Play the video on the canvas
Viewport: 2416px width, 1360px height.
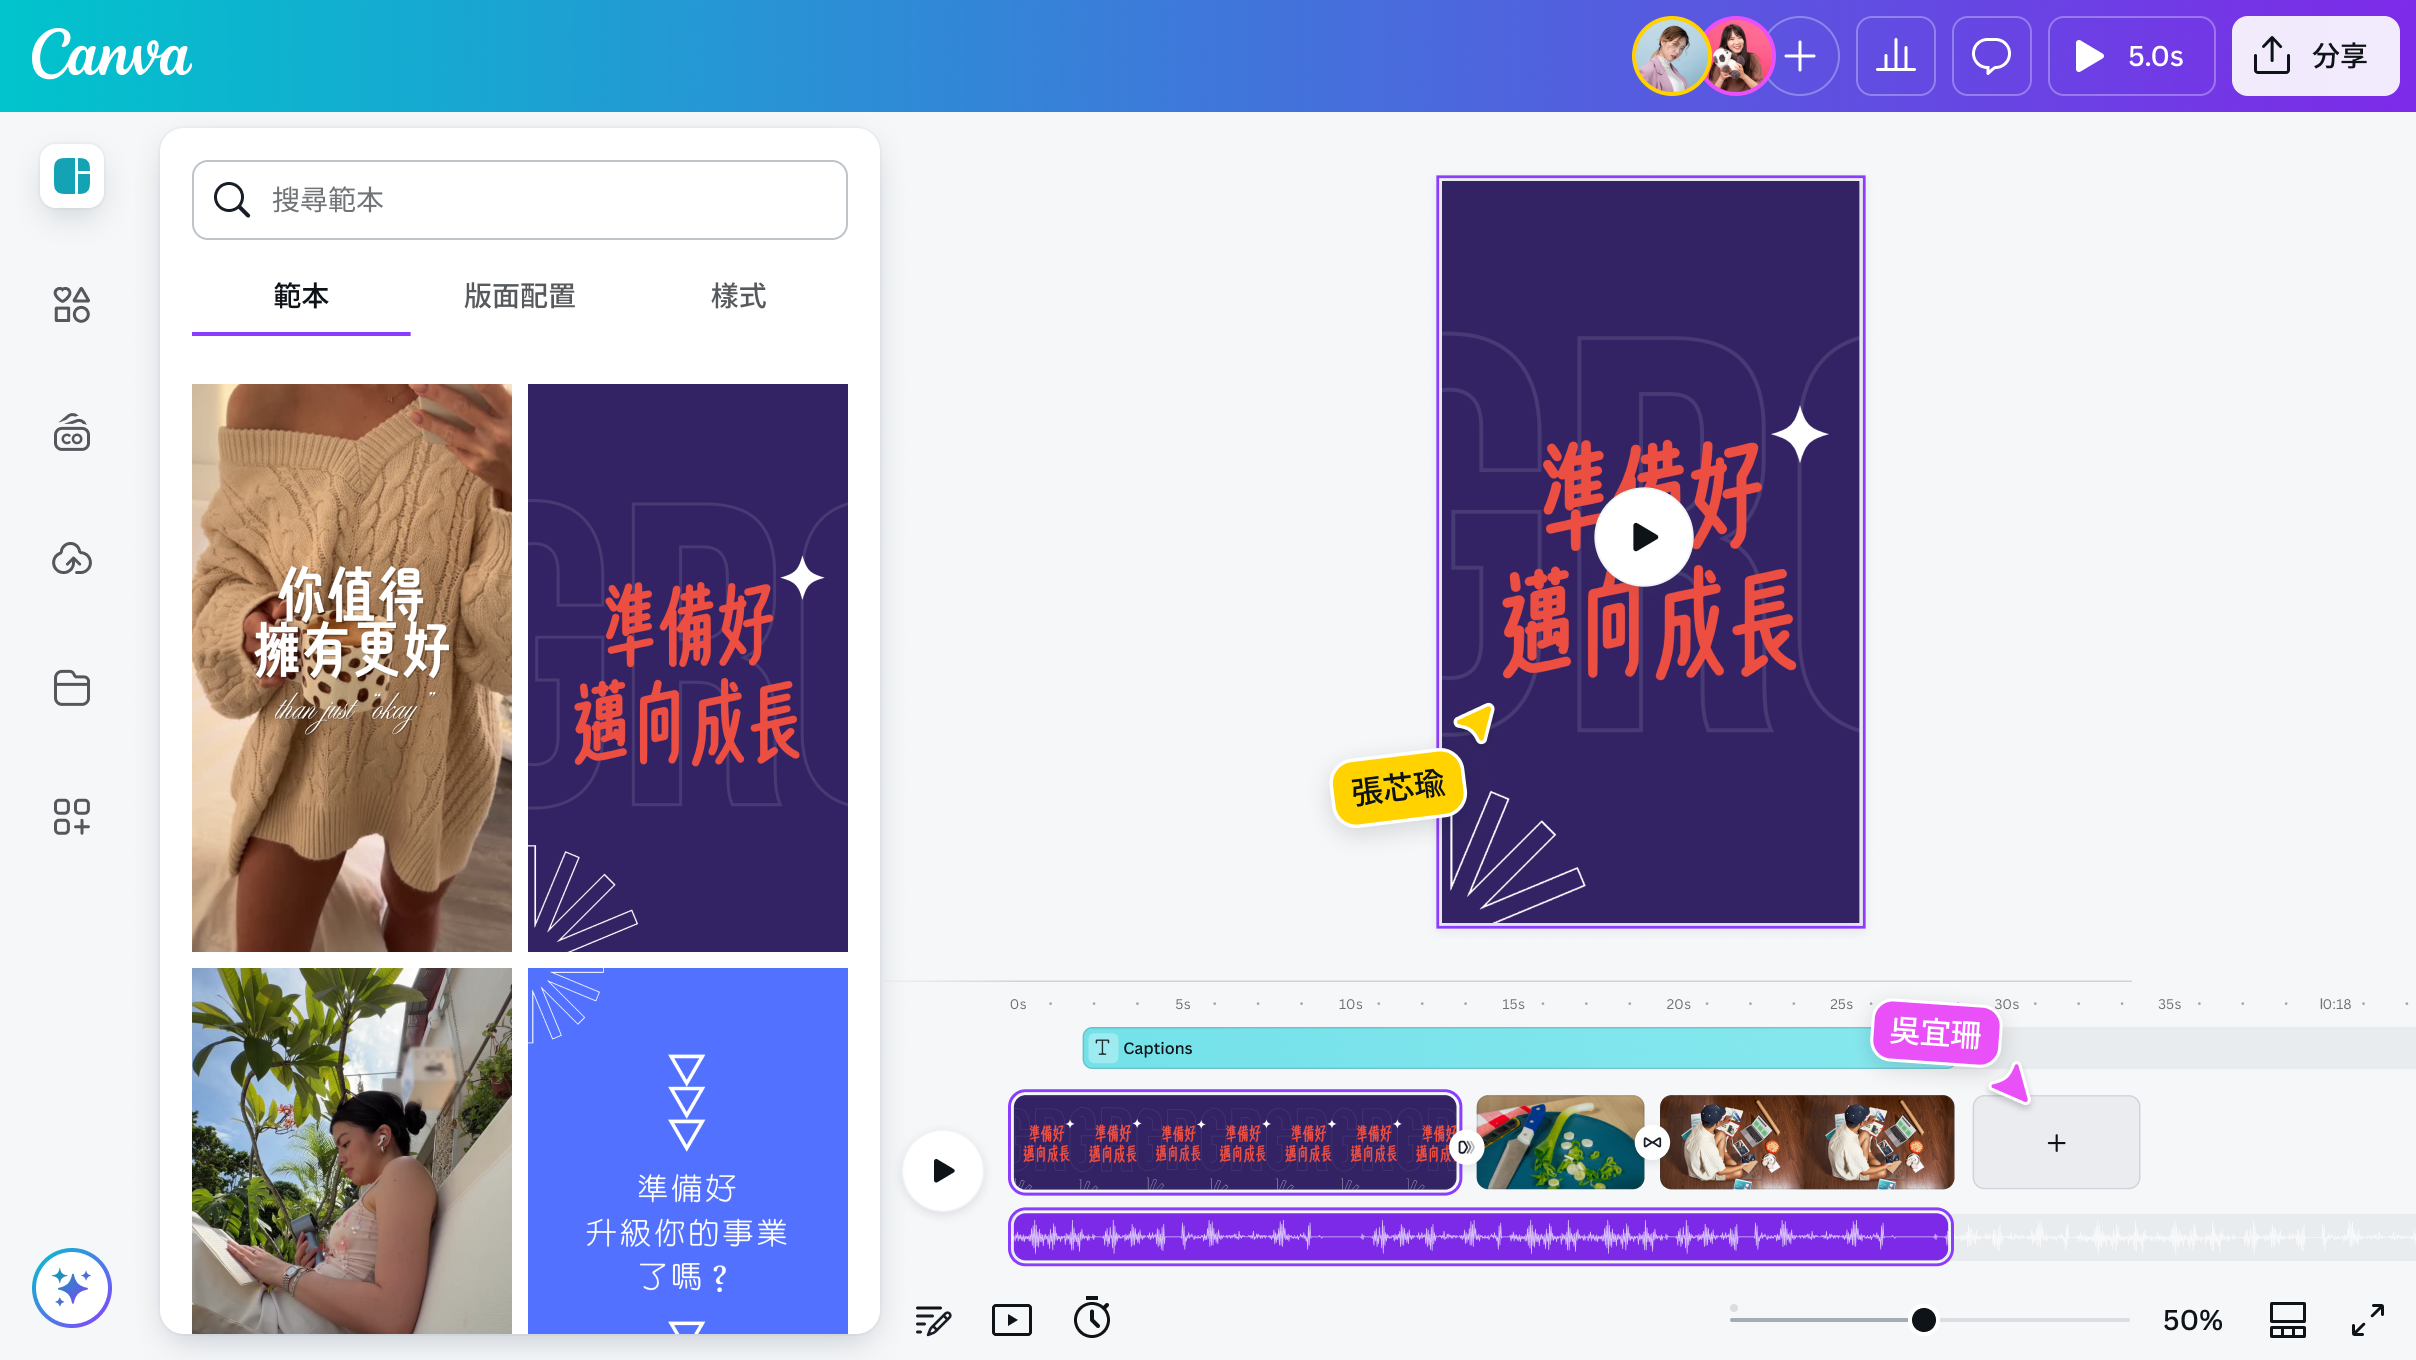[1644, 537]
